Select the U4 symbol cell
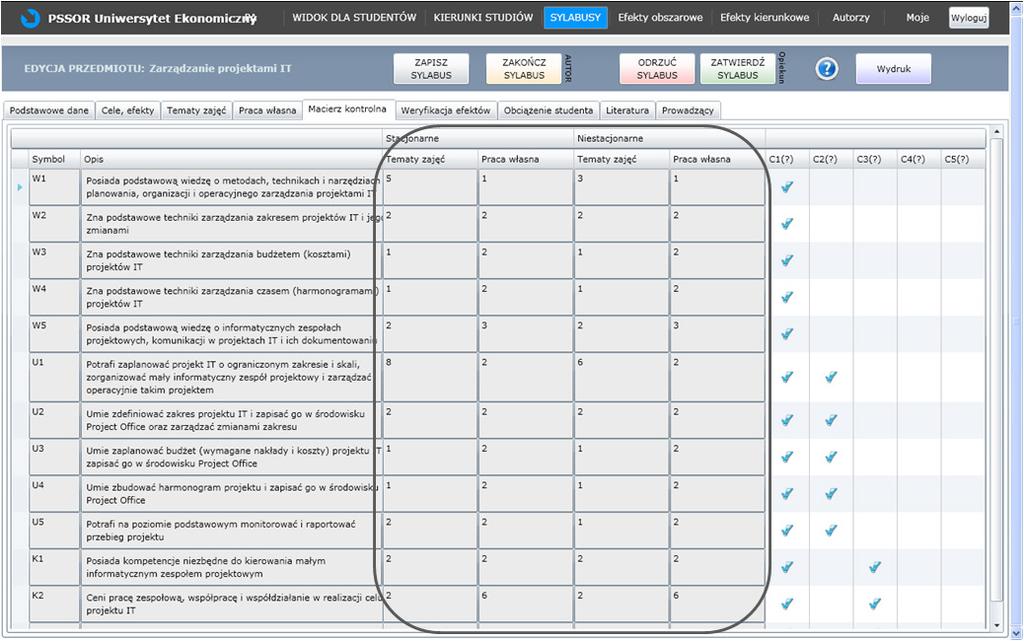This screenshot has height=641, width=1024. [x=54, y=493]
